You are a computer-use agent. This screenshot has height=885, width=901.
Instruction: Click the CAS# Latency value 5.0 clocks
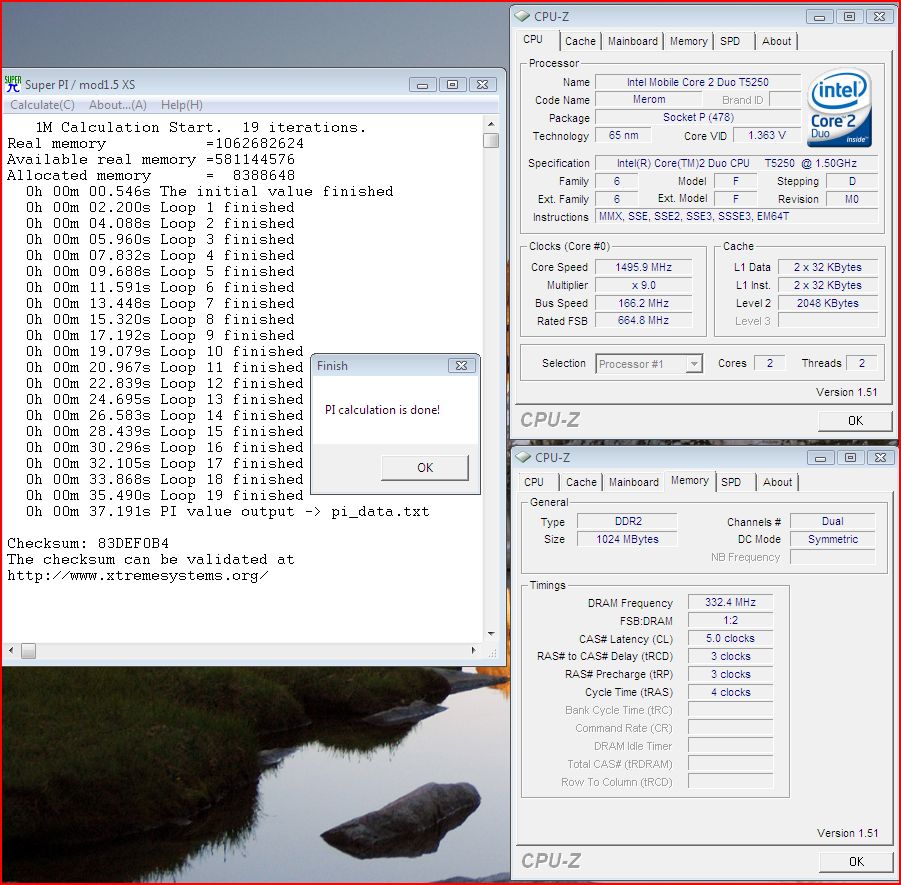coord(730,638)
